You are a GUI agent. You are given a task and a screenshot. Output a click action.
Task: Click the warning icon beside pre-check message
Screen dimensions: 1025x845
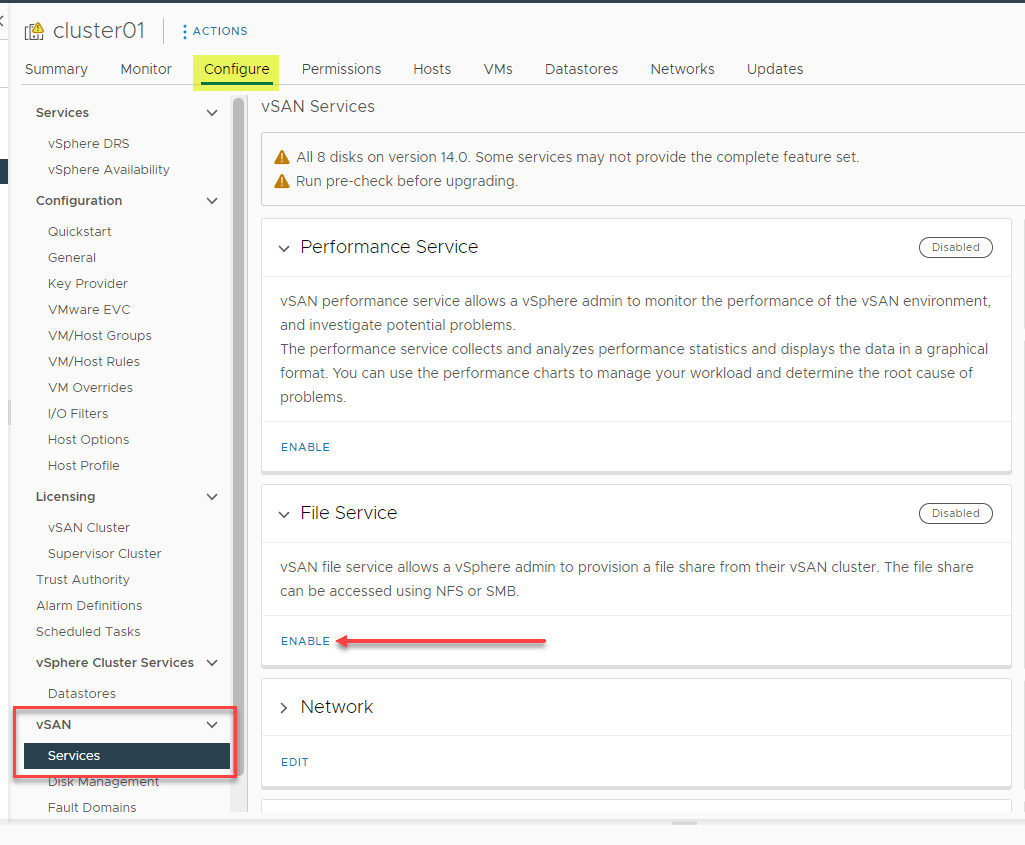click(281, 181)
